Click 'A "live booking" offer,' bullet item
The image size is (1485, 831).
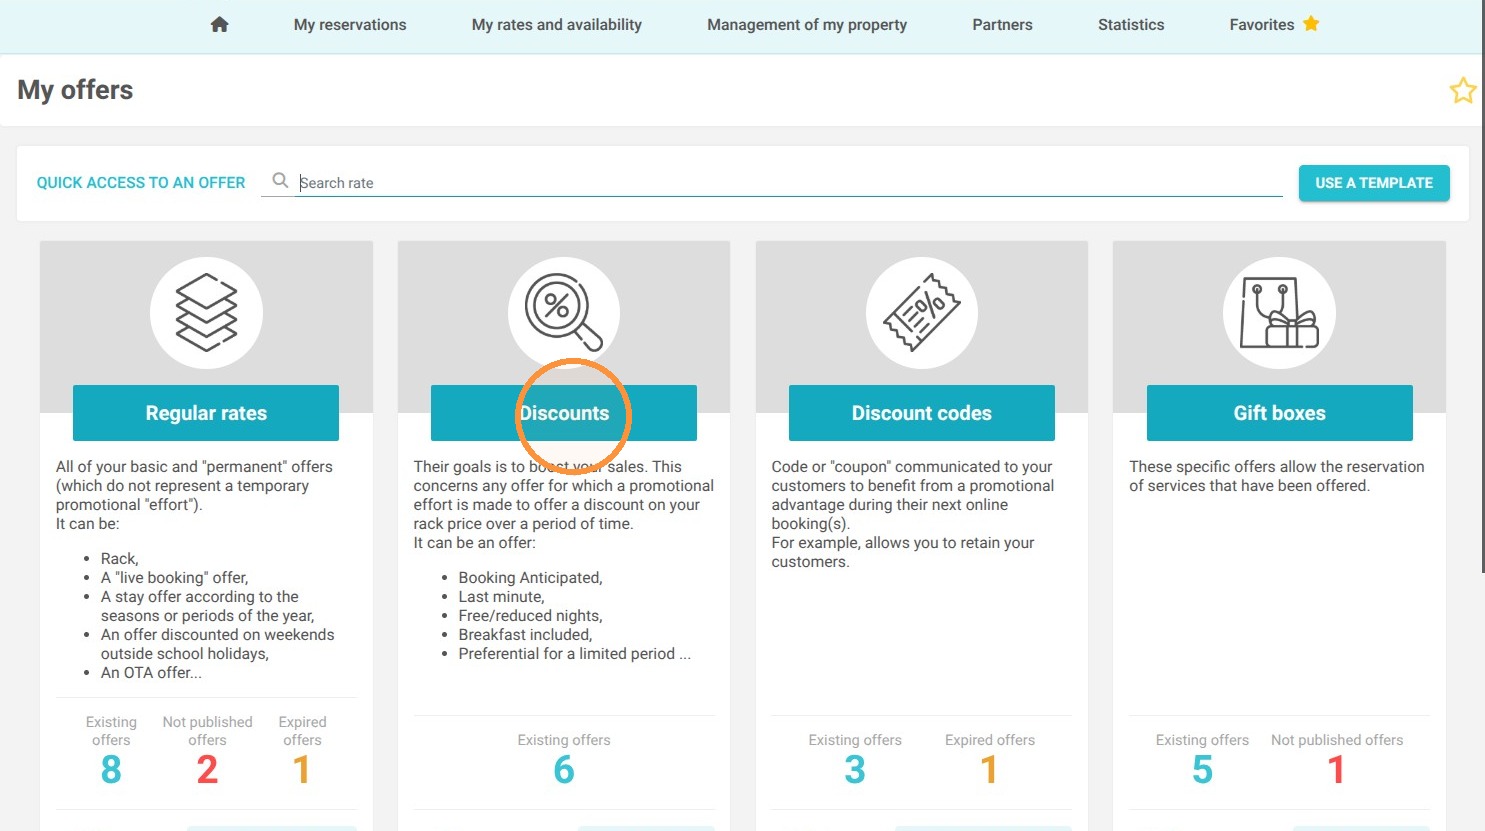click(x=174, y=578)
